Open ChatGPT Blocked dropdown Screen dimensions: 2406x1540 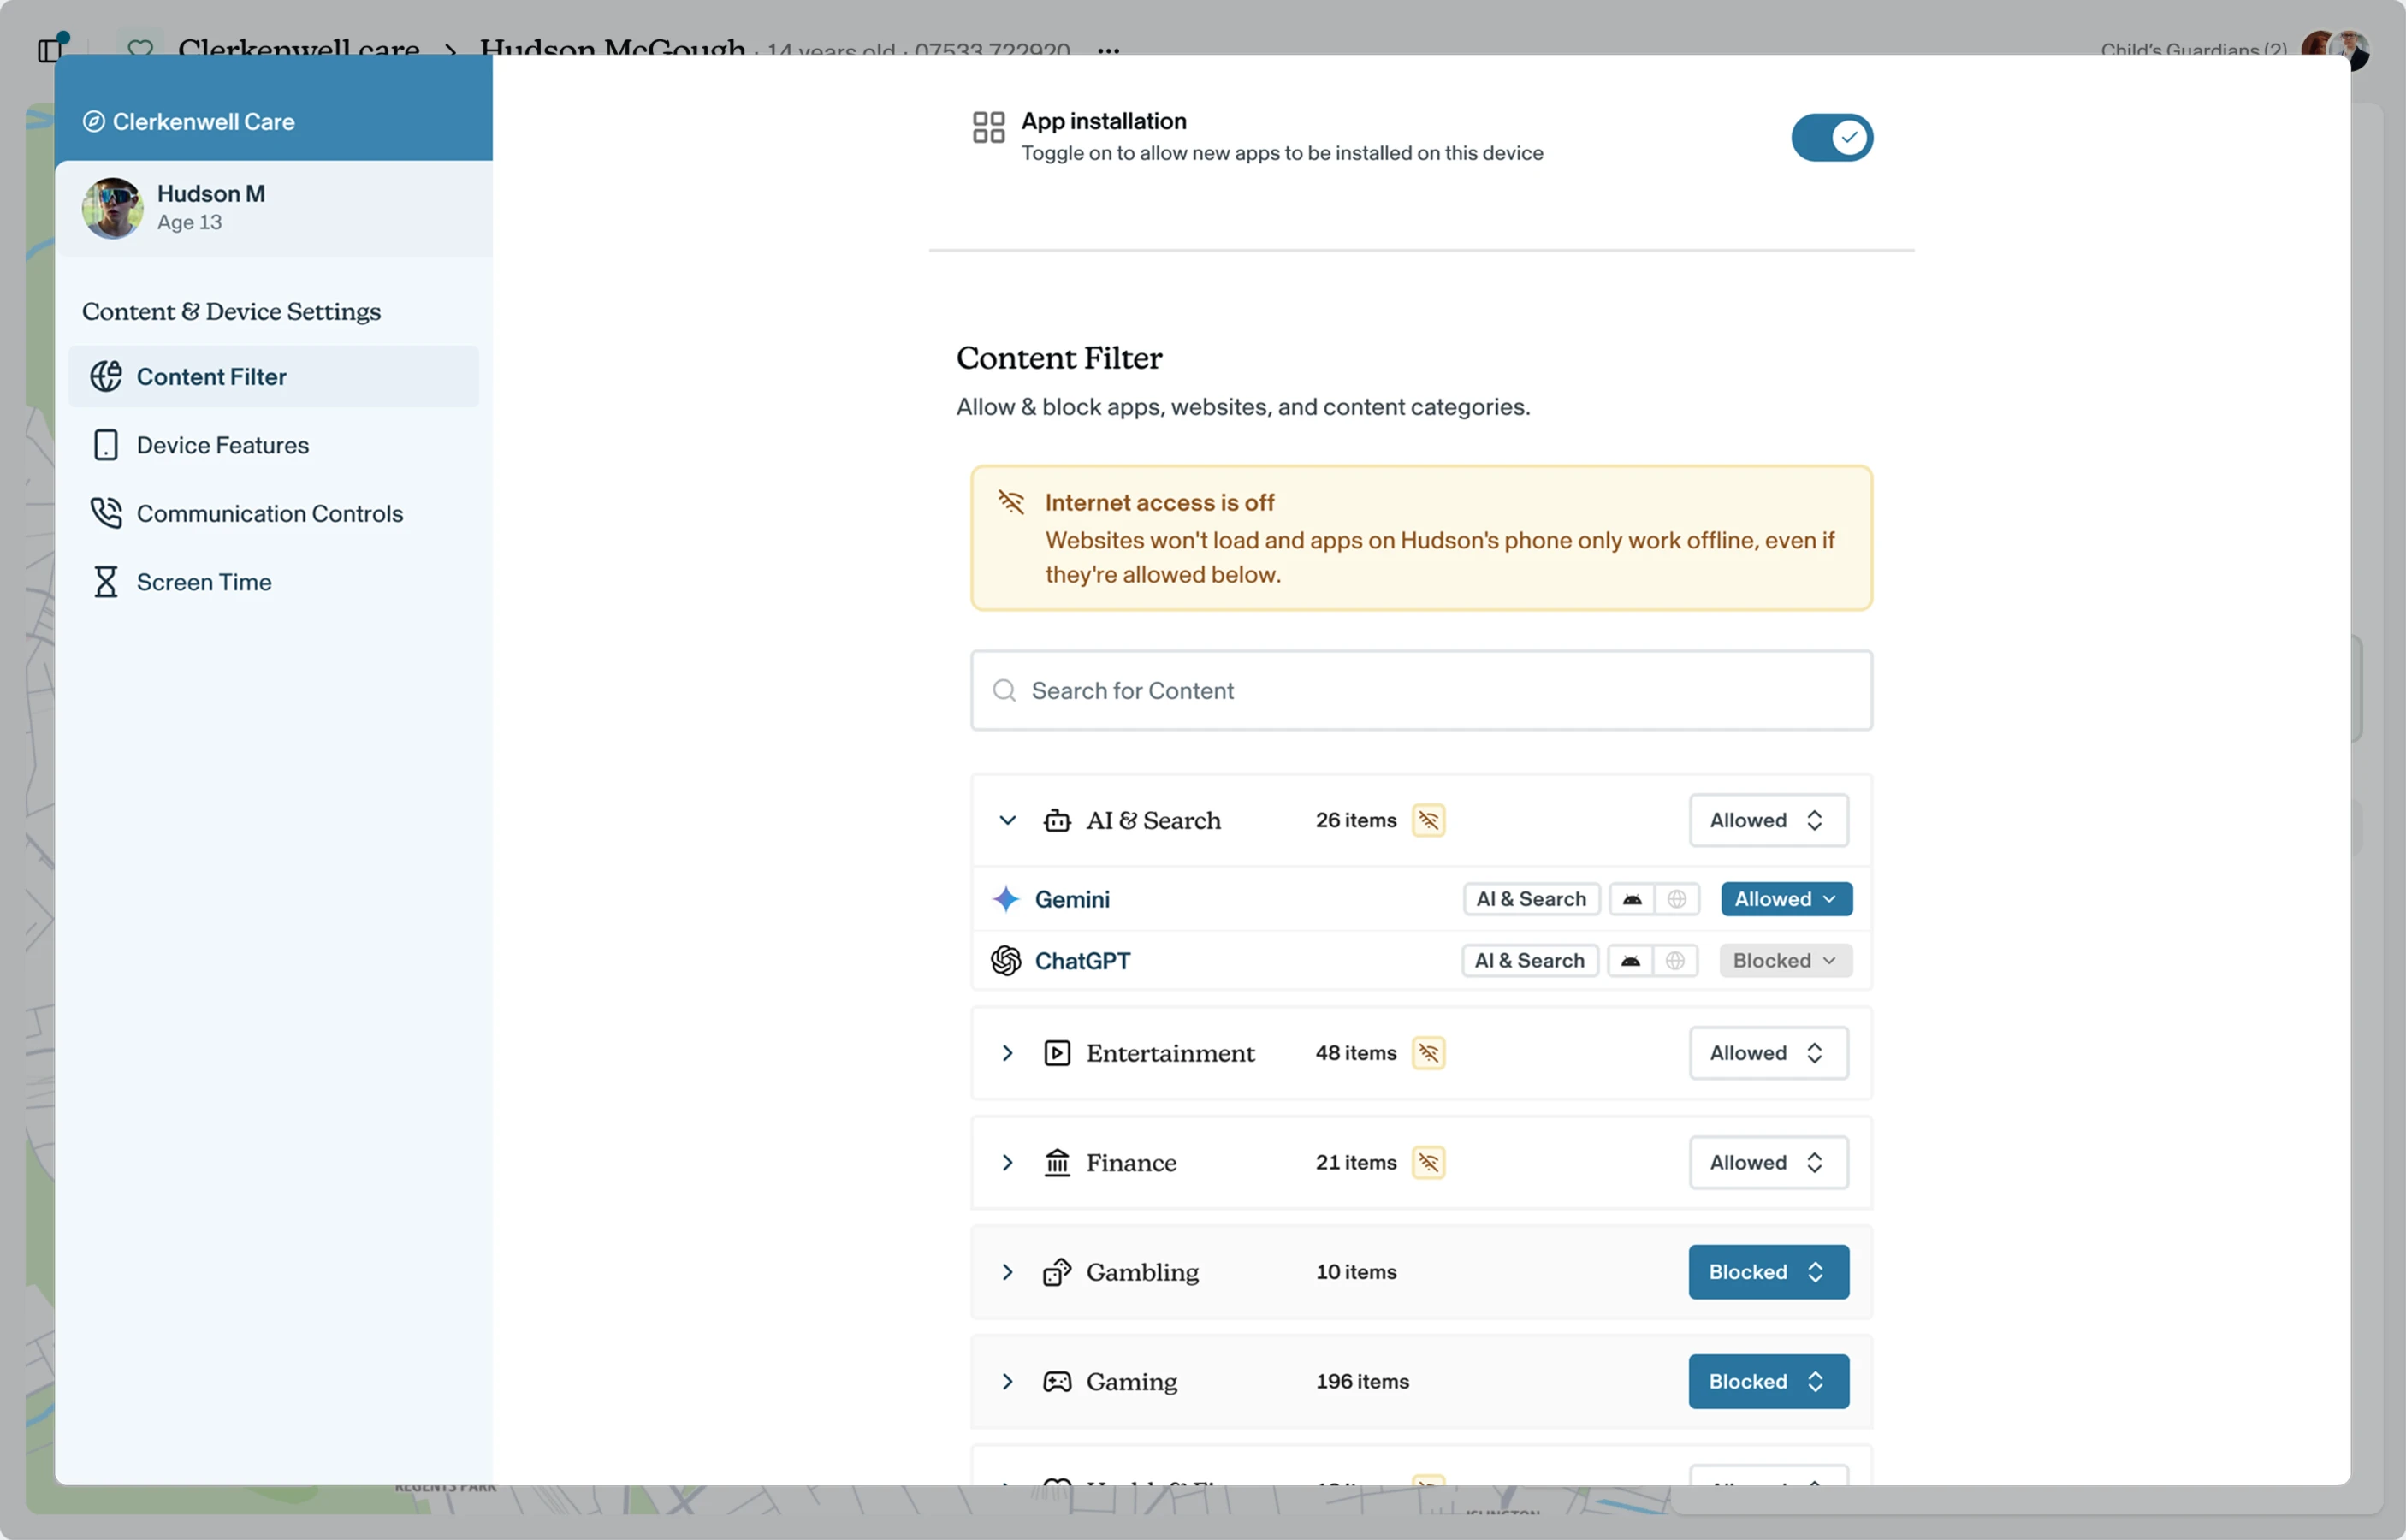coord(1785,960)
